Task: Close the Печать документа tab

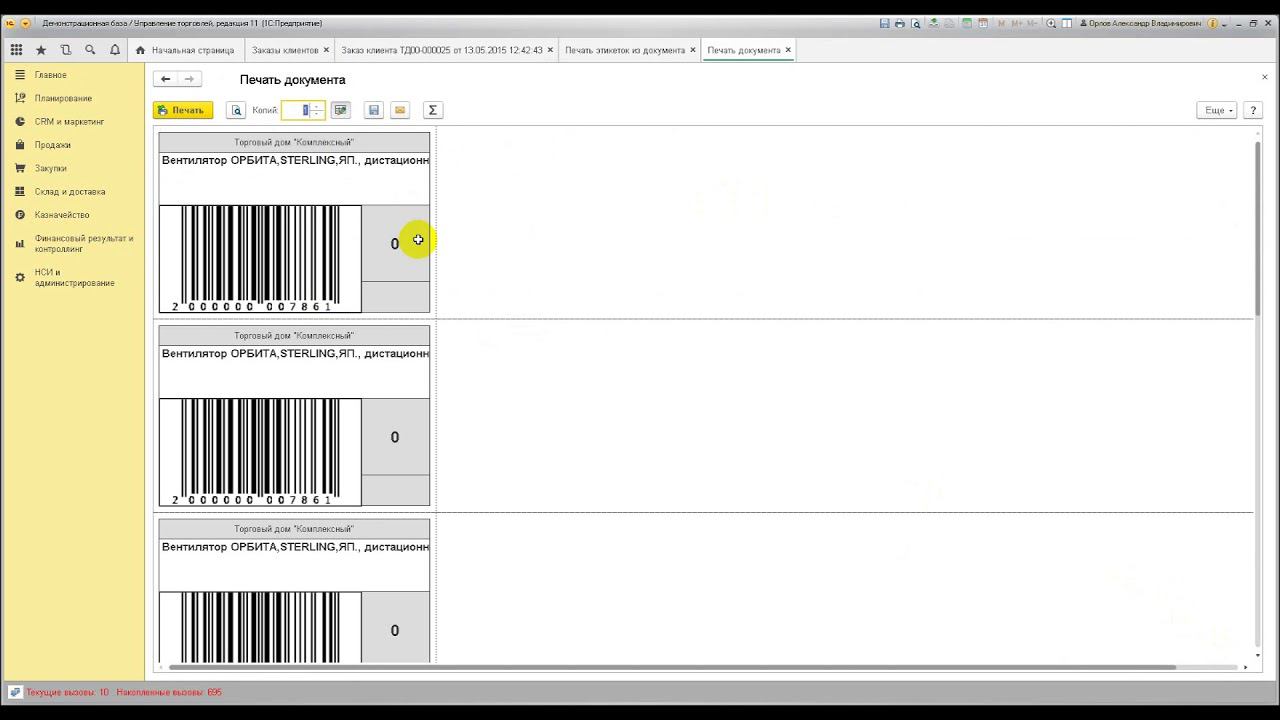Action: point(788,50)
